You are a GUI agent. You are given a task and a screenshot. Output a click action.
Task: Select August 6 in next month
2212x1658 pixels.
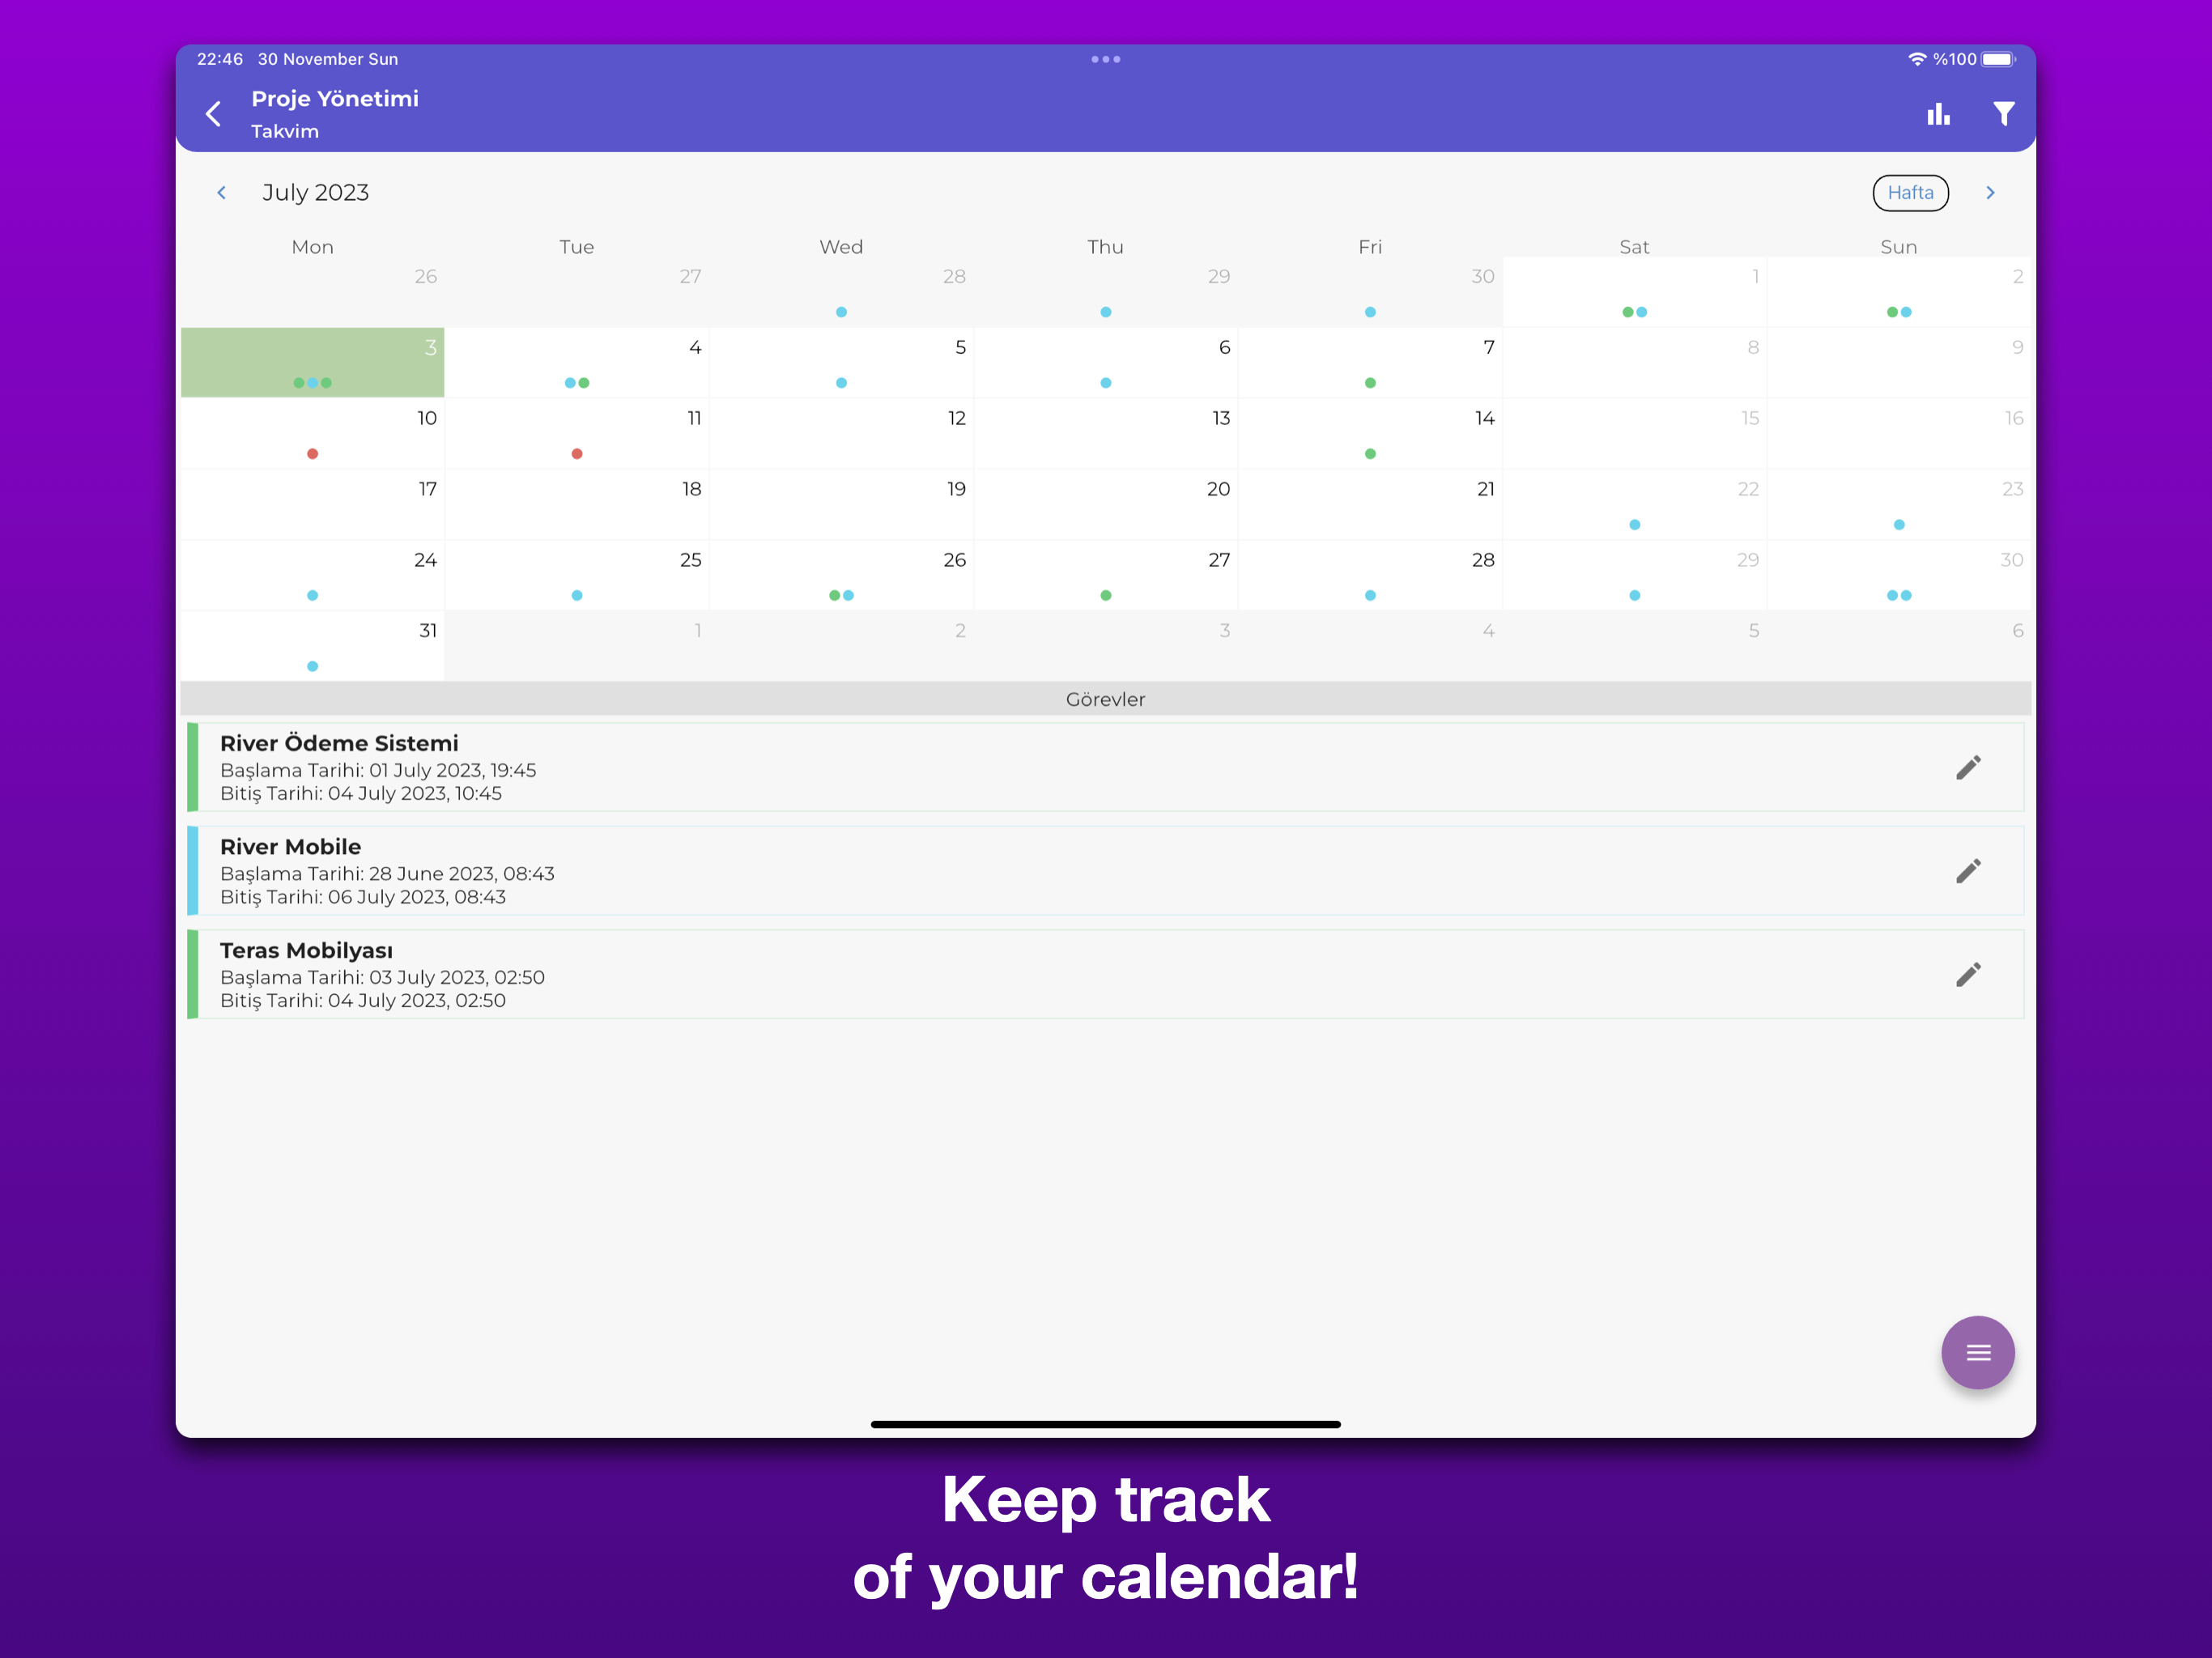click(1899, 647)
